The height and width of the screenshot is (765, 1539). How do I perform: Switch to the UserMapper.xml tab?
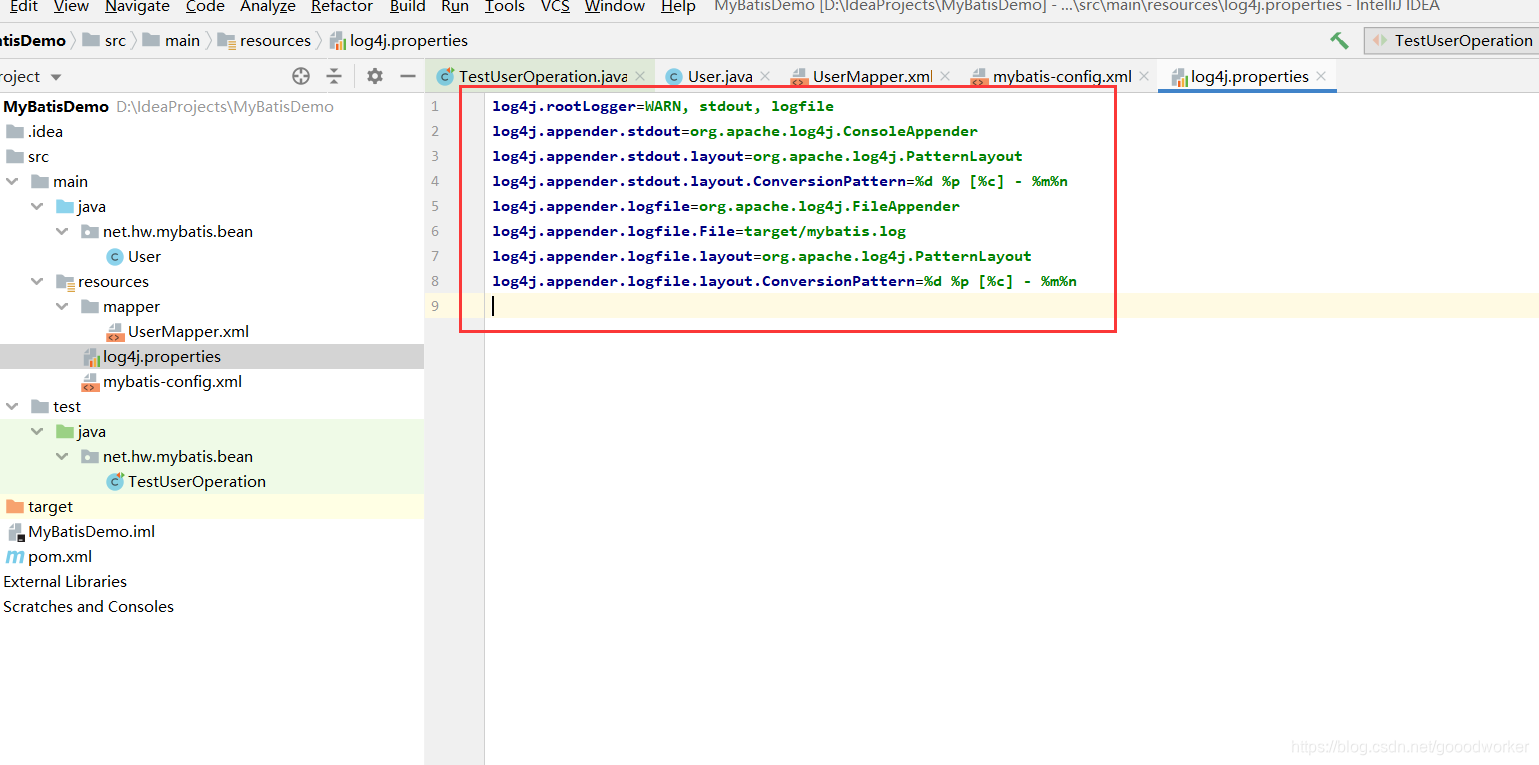(x=872, y=76)
